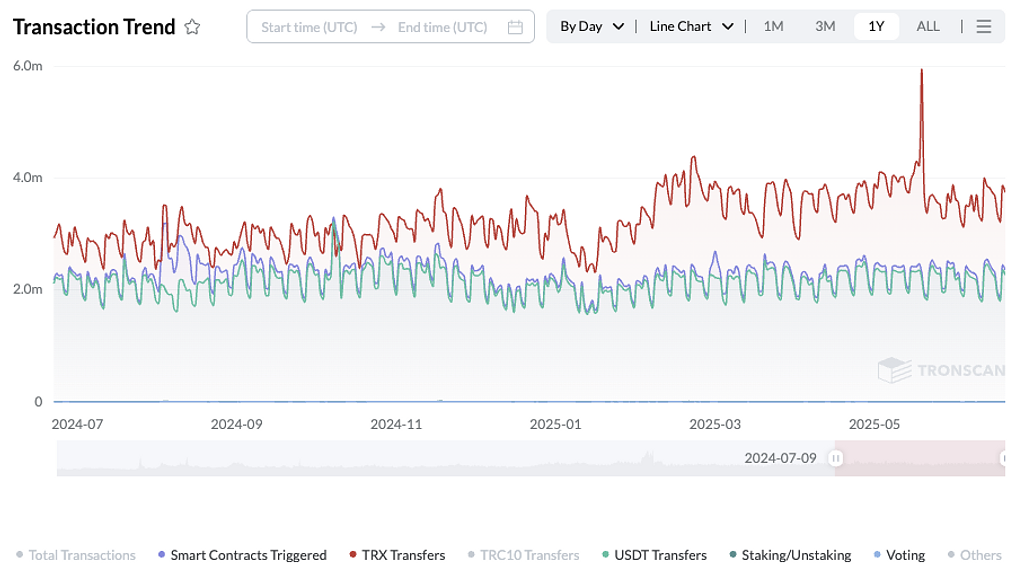
Task: Open the hamburger menu for chart options
Action: 984,27
